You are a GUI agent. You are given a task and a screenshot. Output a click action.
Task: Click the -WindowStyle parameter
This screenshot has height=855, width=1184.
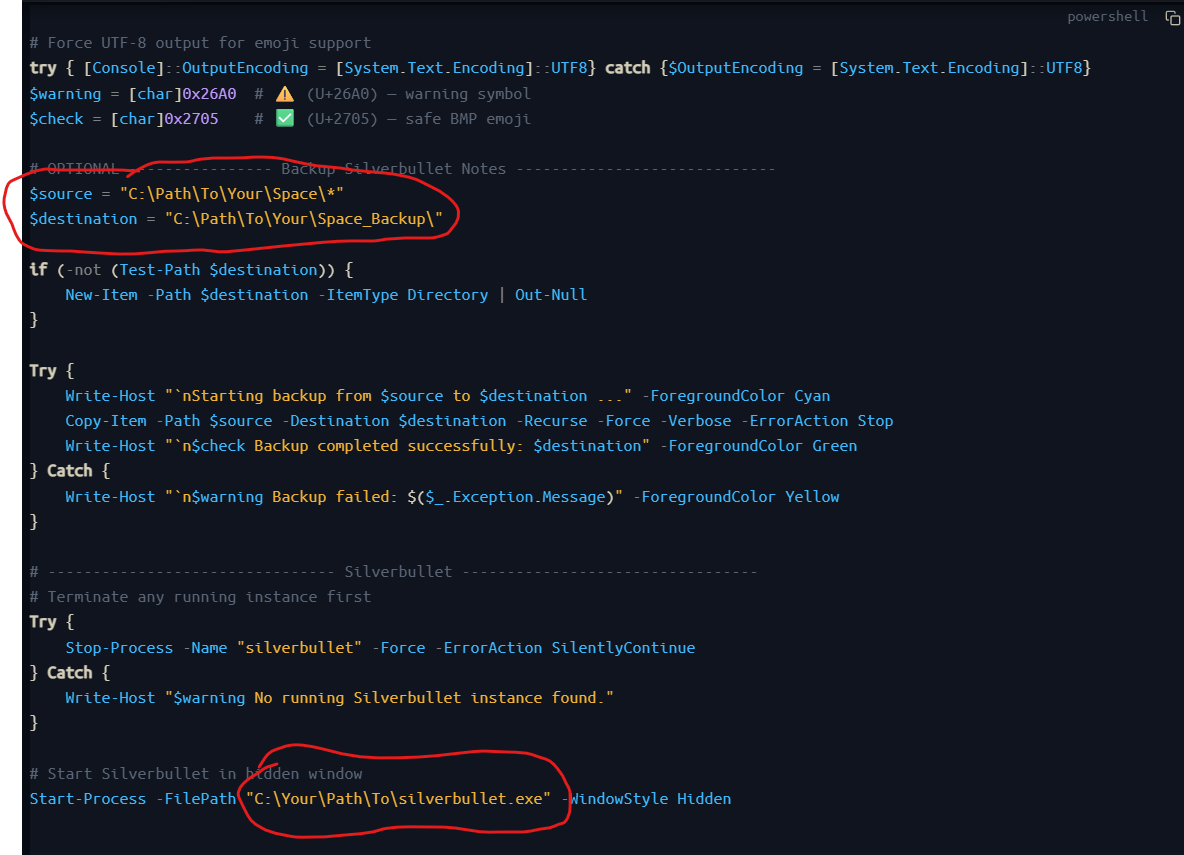pyautogui.click(x=614, y=799)
